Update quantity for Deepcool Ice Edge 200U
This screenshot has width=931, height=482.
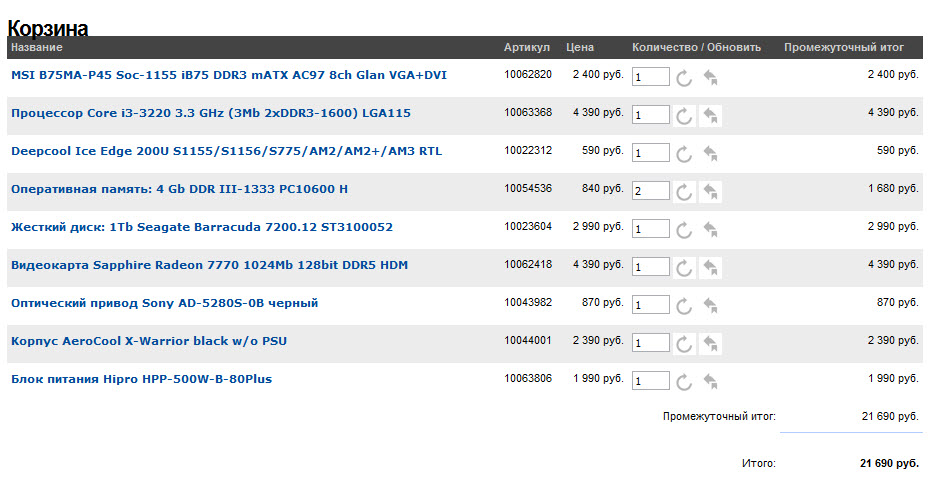tap(684, 154)
